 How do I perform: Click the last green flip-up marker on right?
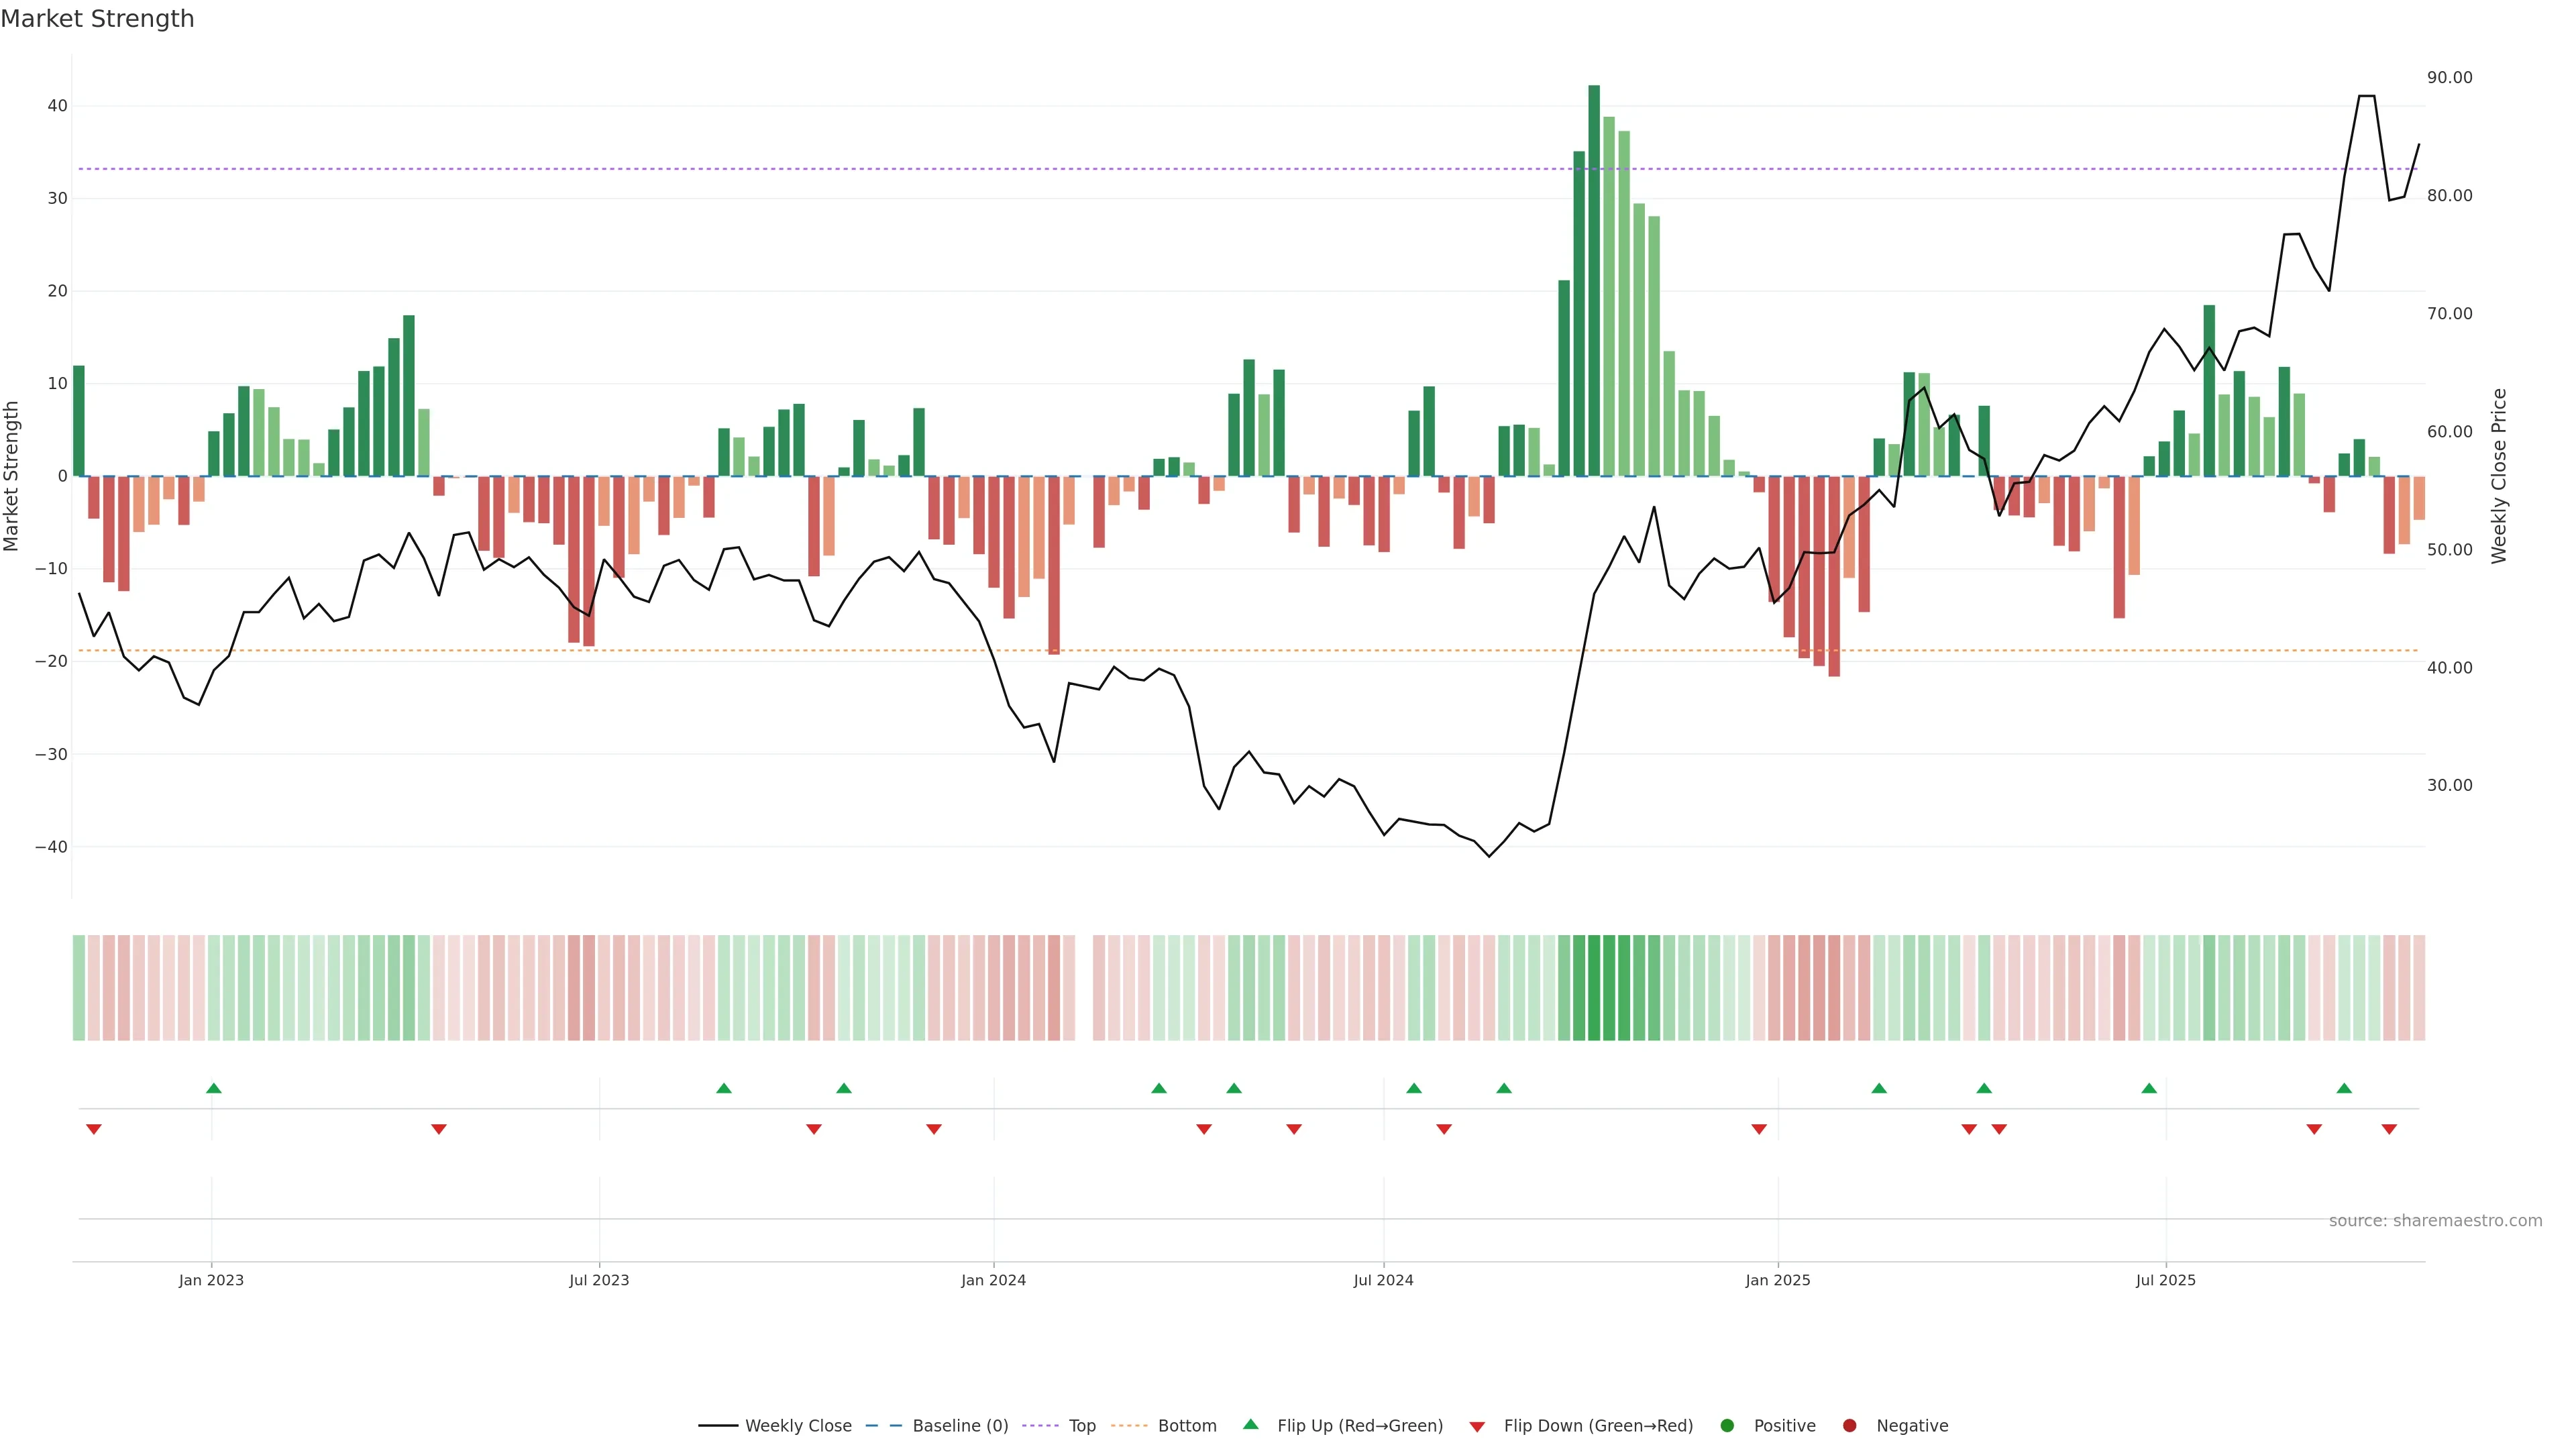[2344, 1088]
